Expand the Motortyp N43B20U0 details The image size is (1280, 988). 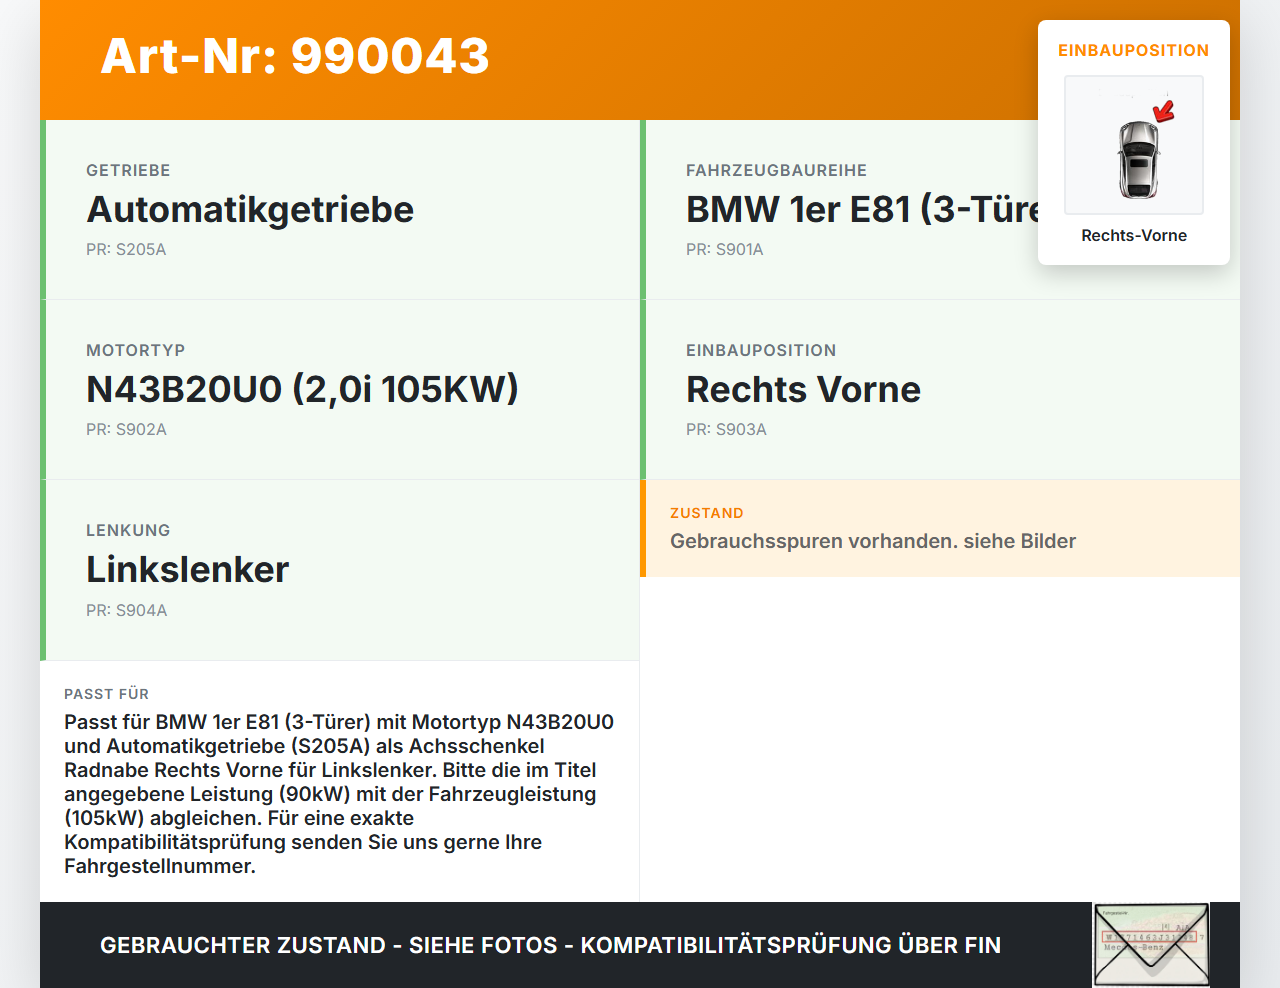click(303, 389)
